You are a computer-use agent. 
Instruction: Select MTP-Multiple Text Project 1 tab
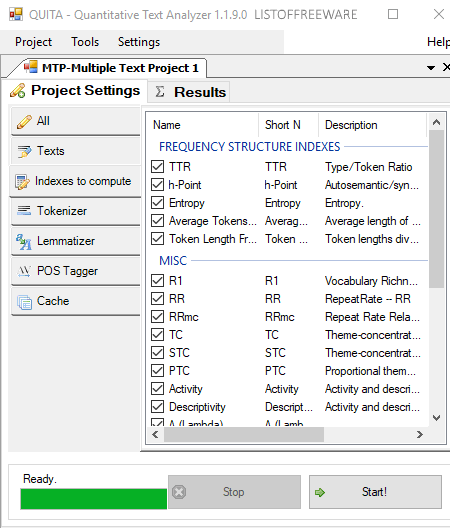[x=112, y=68]
